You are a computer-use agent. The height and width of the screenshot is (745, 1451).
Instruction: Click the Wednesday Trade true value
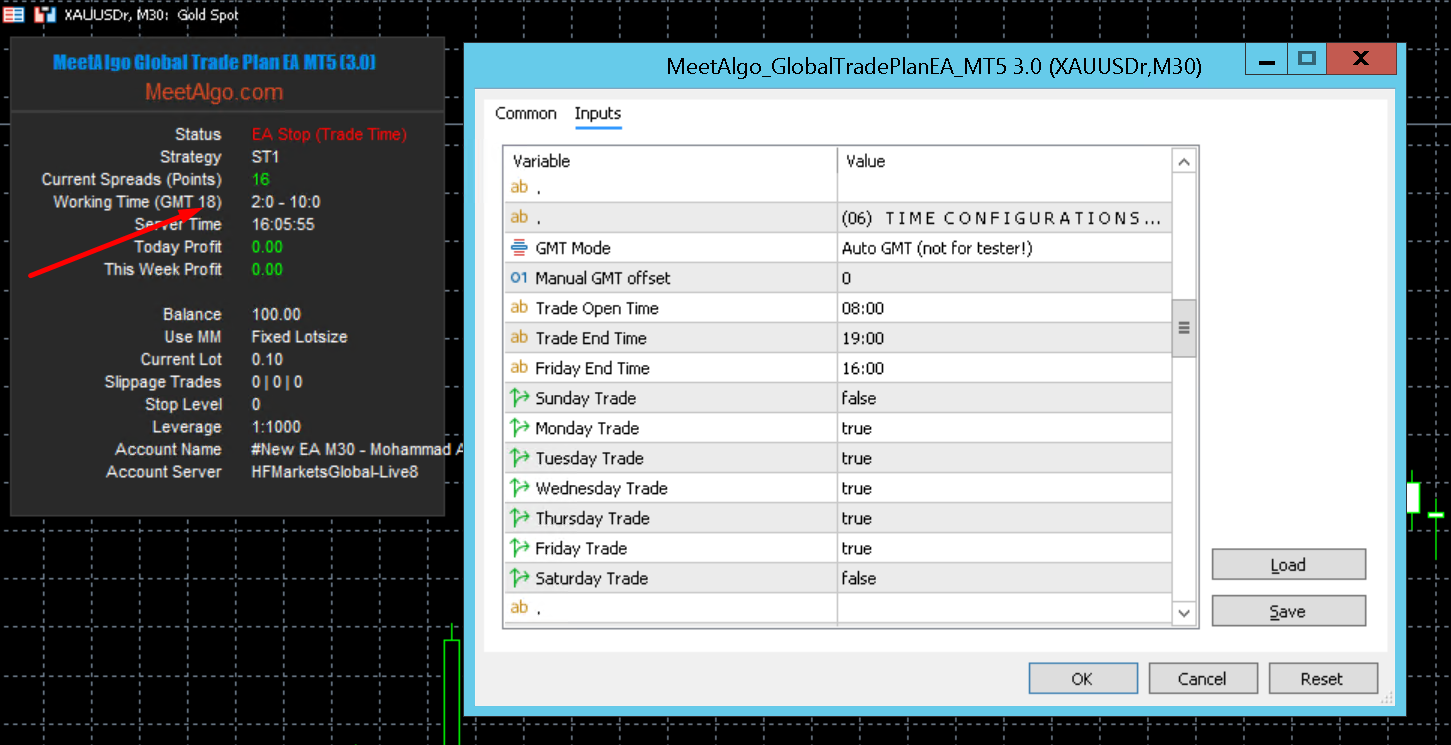click(x=857, y=488)
